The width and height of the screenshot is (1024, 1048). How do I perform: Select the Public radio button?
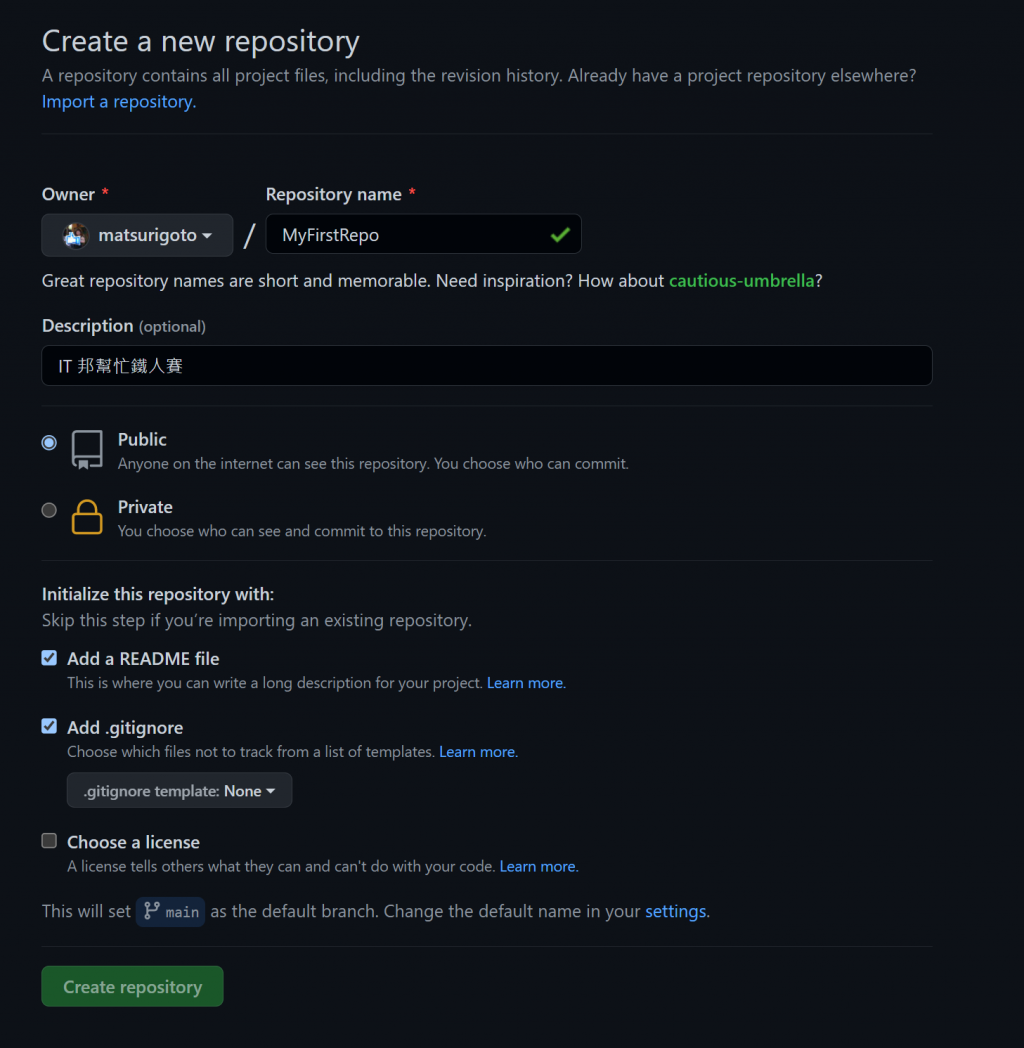point(49,442)
